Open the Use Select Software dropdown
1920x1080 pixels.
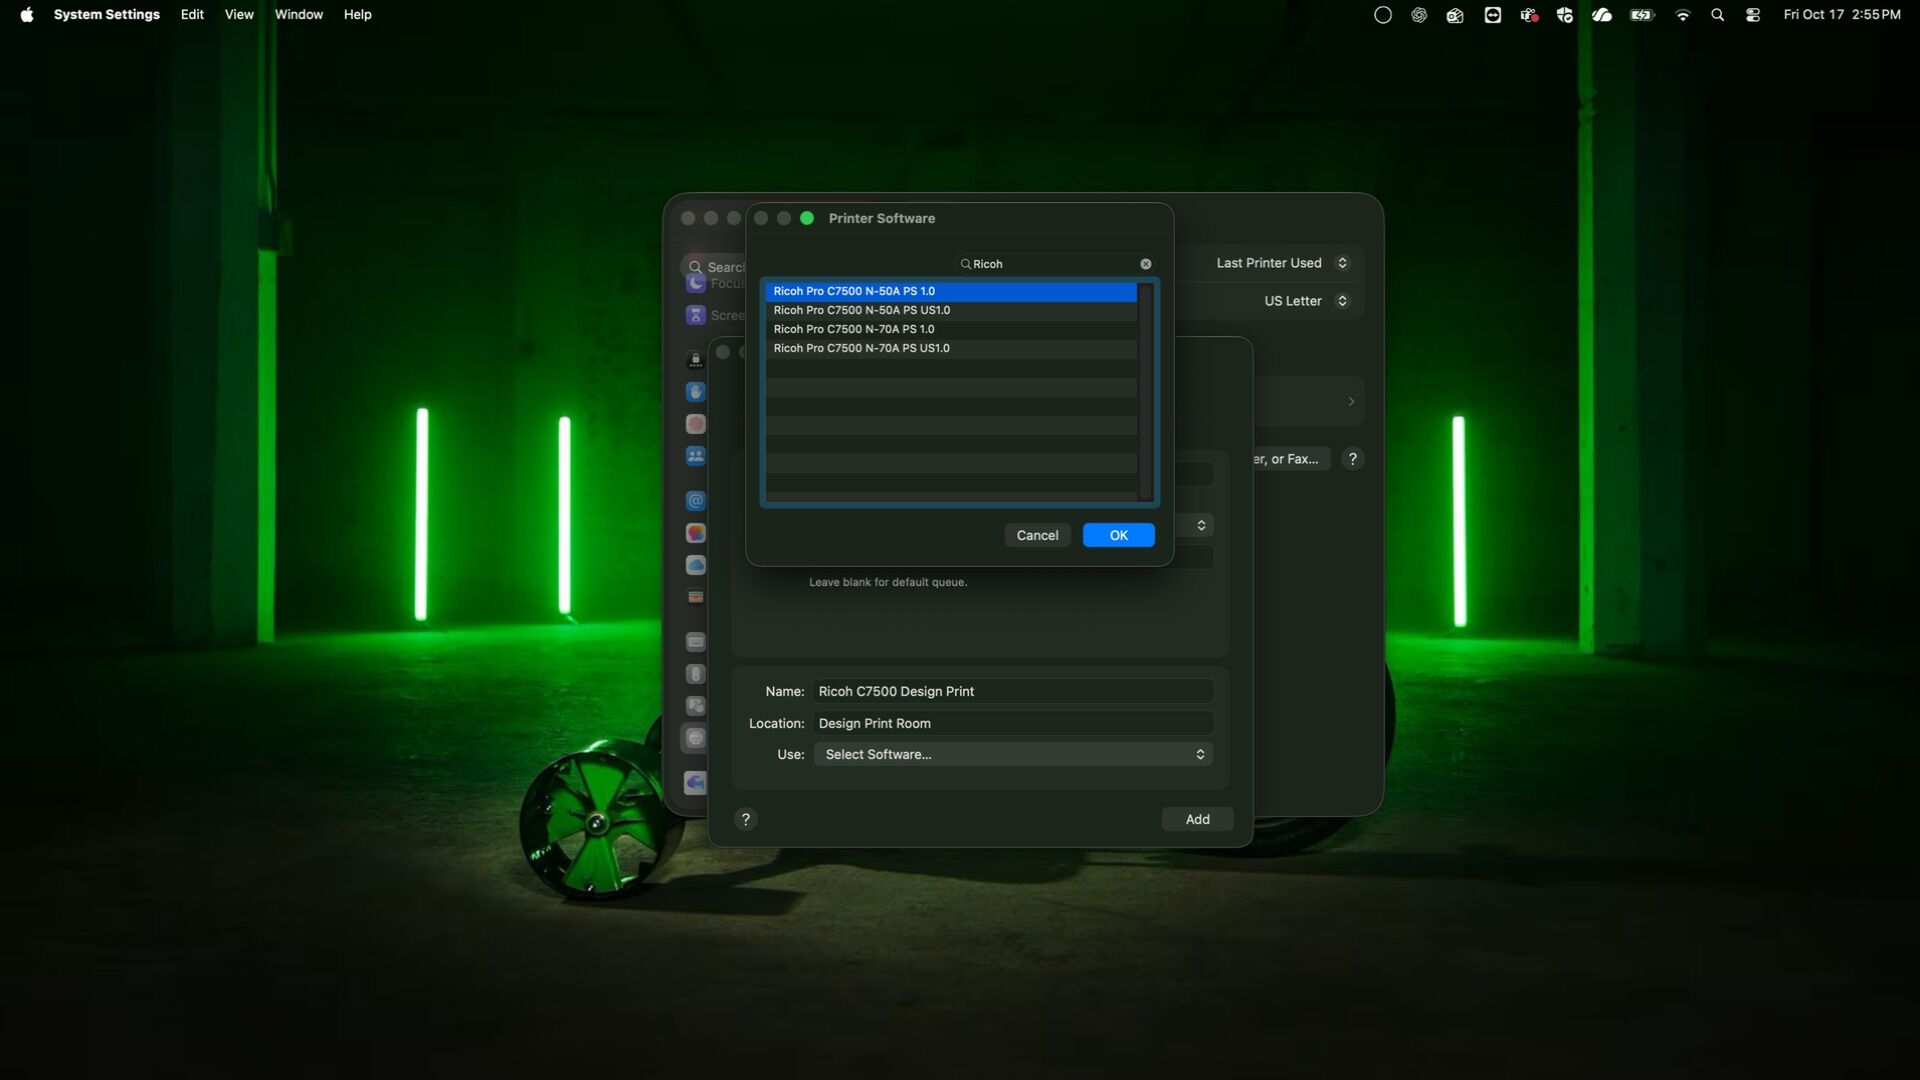[1012, 754]
